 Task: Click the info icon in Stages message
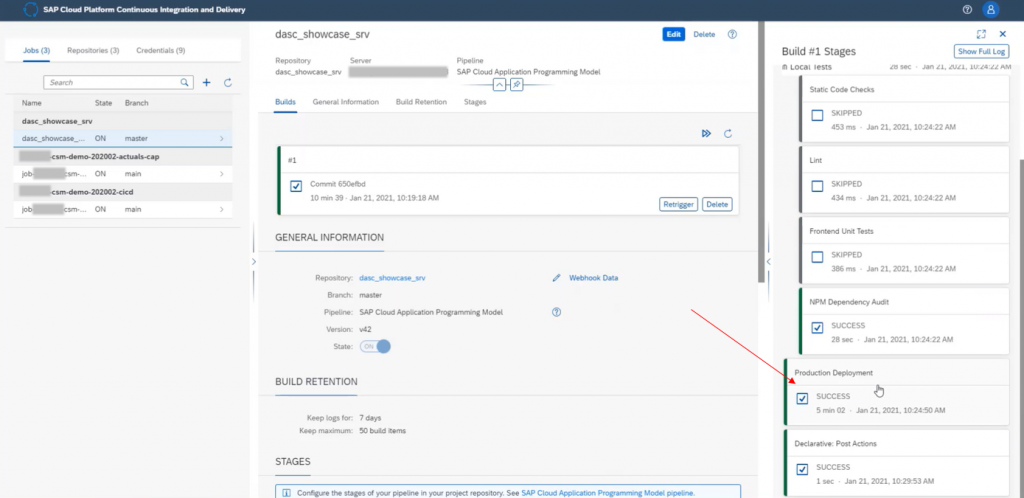(287, 493)
